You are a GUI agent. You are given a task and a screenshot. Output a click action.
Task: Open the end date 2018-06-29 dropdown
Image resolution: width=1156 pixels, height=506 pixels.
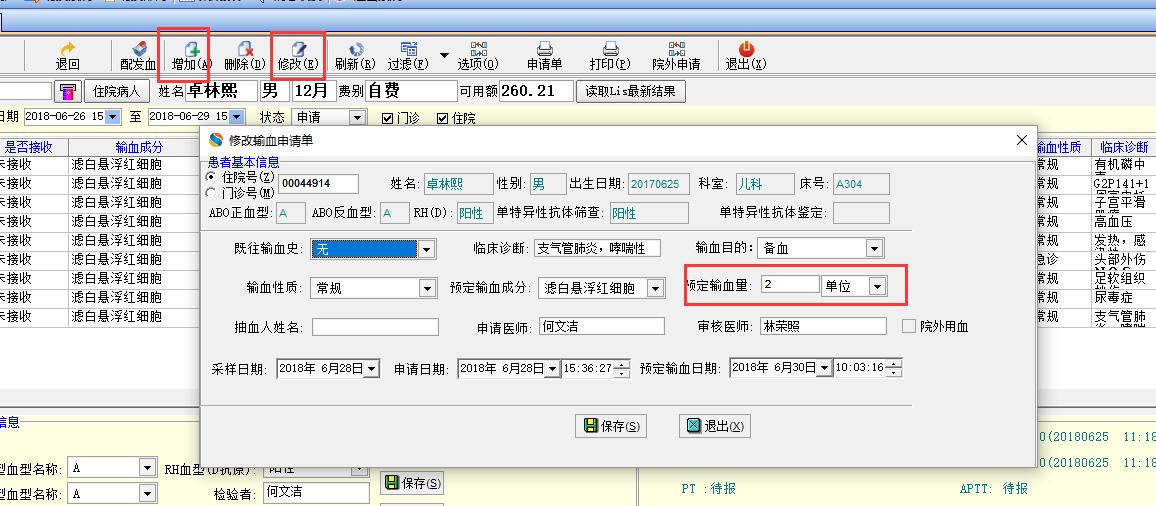pyautogui.click(x=237, y=117)
